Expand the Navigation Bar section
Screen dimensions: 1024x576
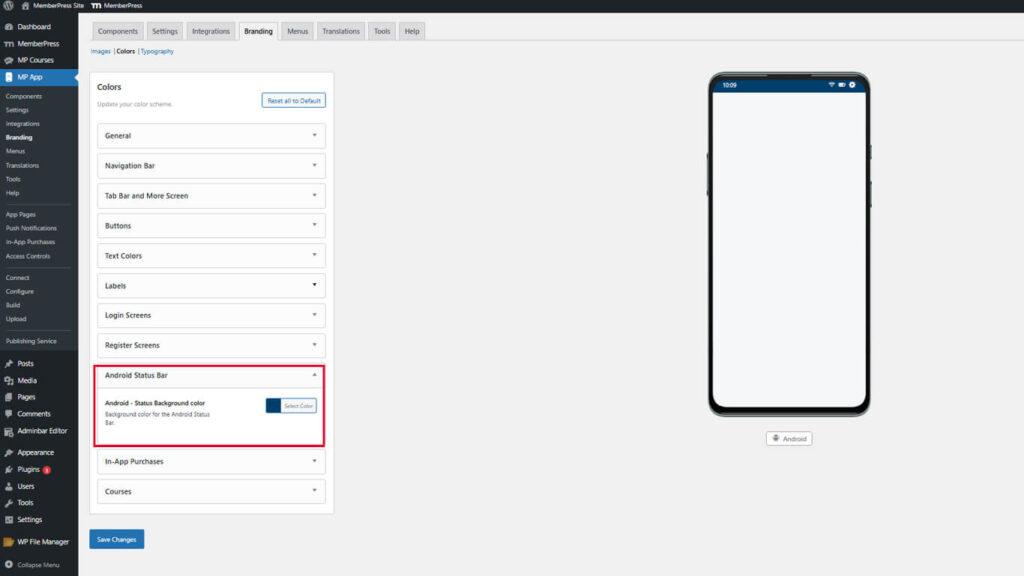point(210,166)
